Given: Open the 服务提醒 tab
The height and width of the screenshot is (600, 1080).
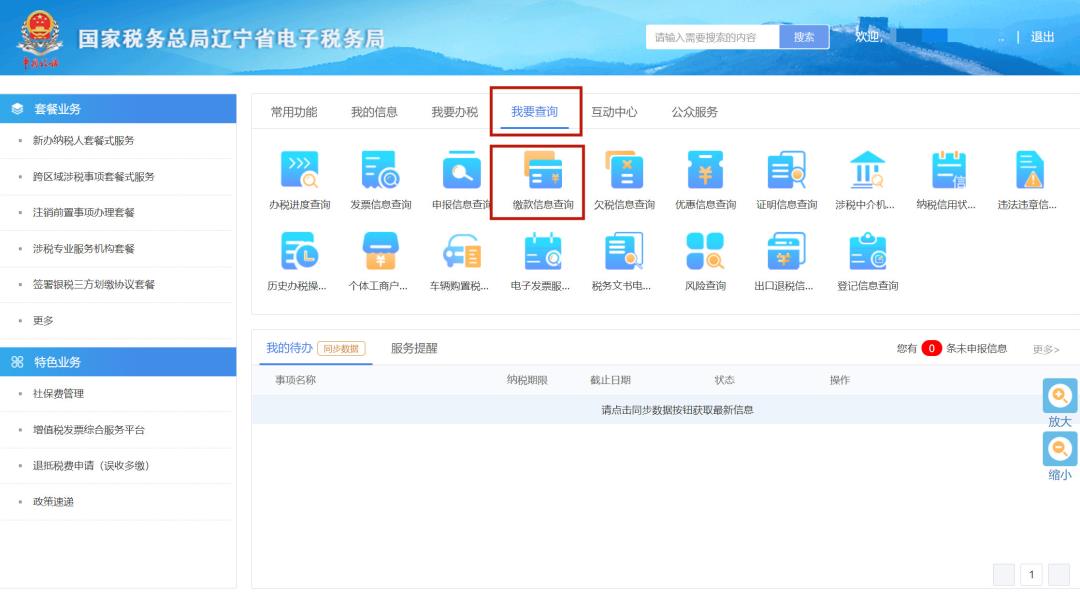Looking at the screenshot, I should (414, 349).
